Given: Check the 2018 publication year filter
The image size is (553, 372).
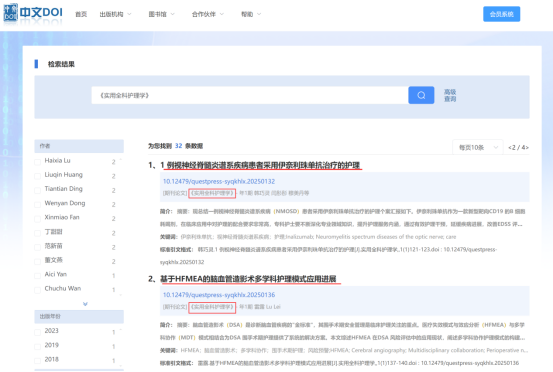Looking at the screenshot, I should (x=37, y=361).
